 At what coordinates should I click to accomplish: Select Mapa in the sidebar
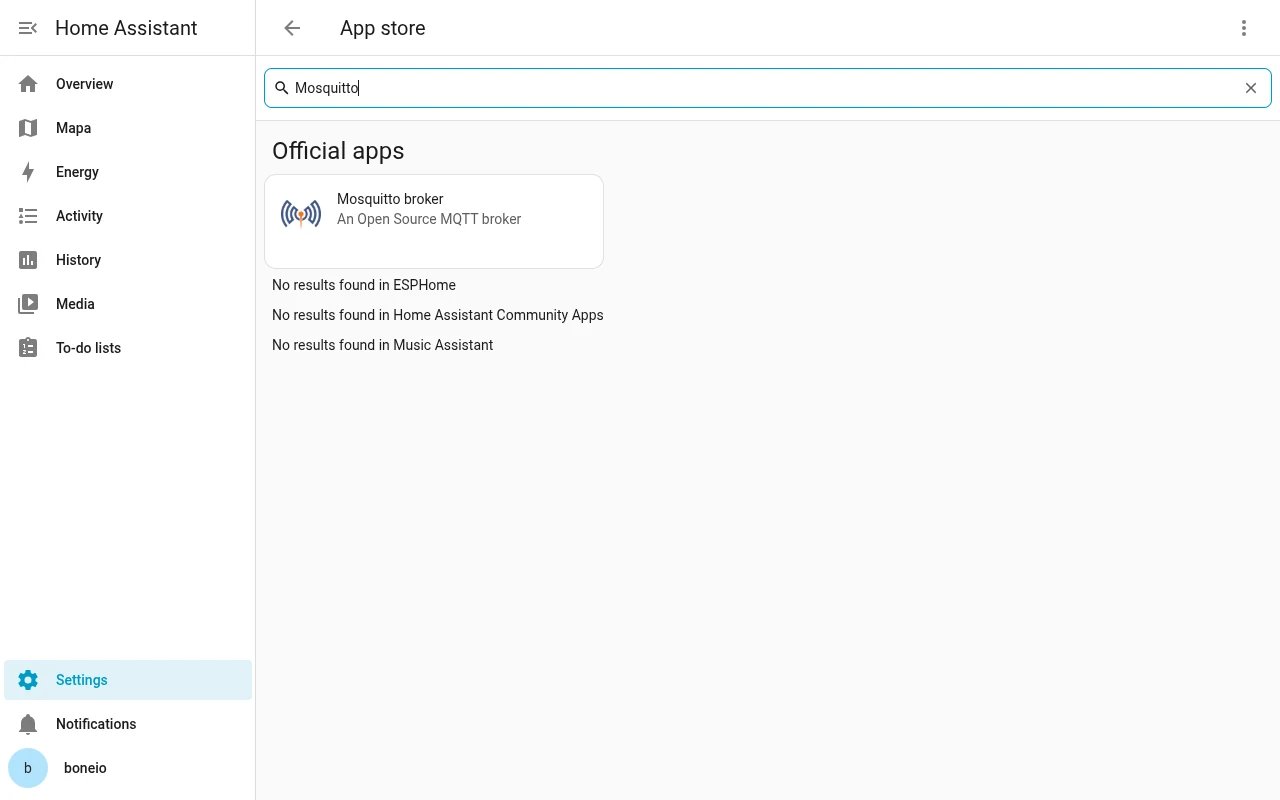pyautogui.click(x=128, y=128)
